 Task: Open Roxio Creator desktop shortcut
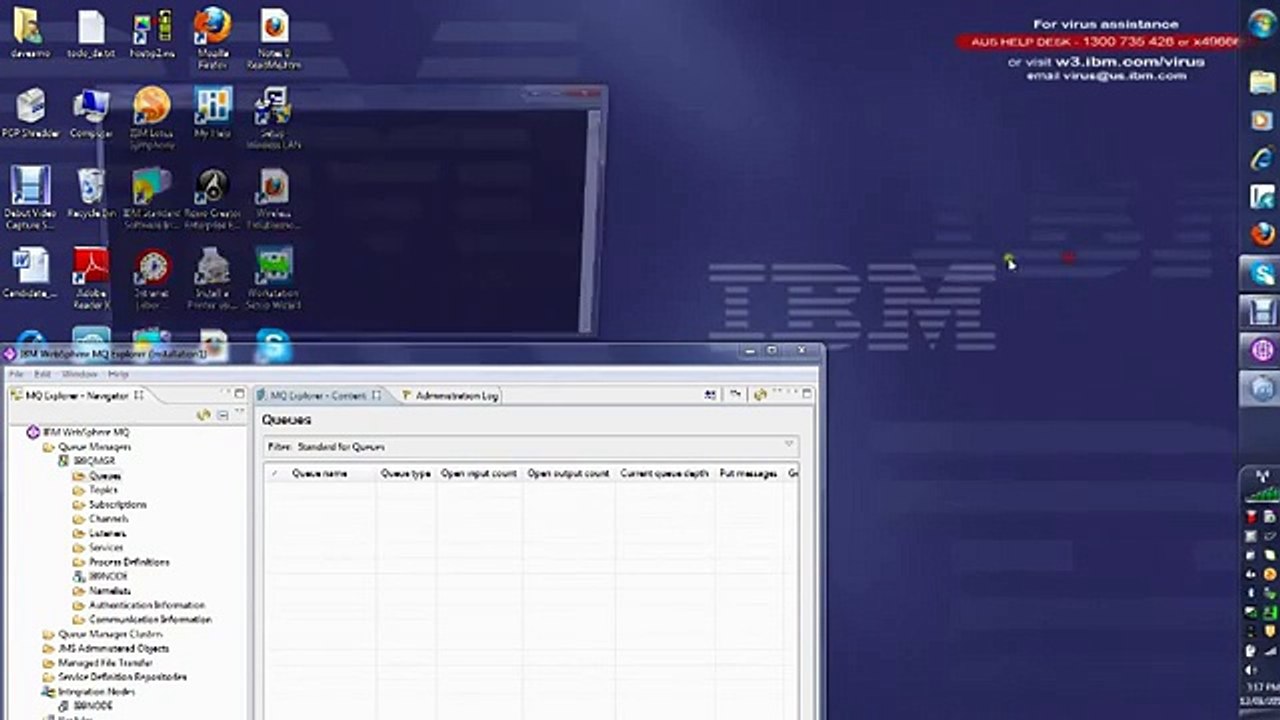tap(212, 198)
